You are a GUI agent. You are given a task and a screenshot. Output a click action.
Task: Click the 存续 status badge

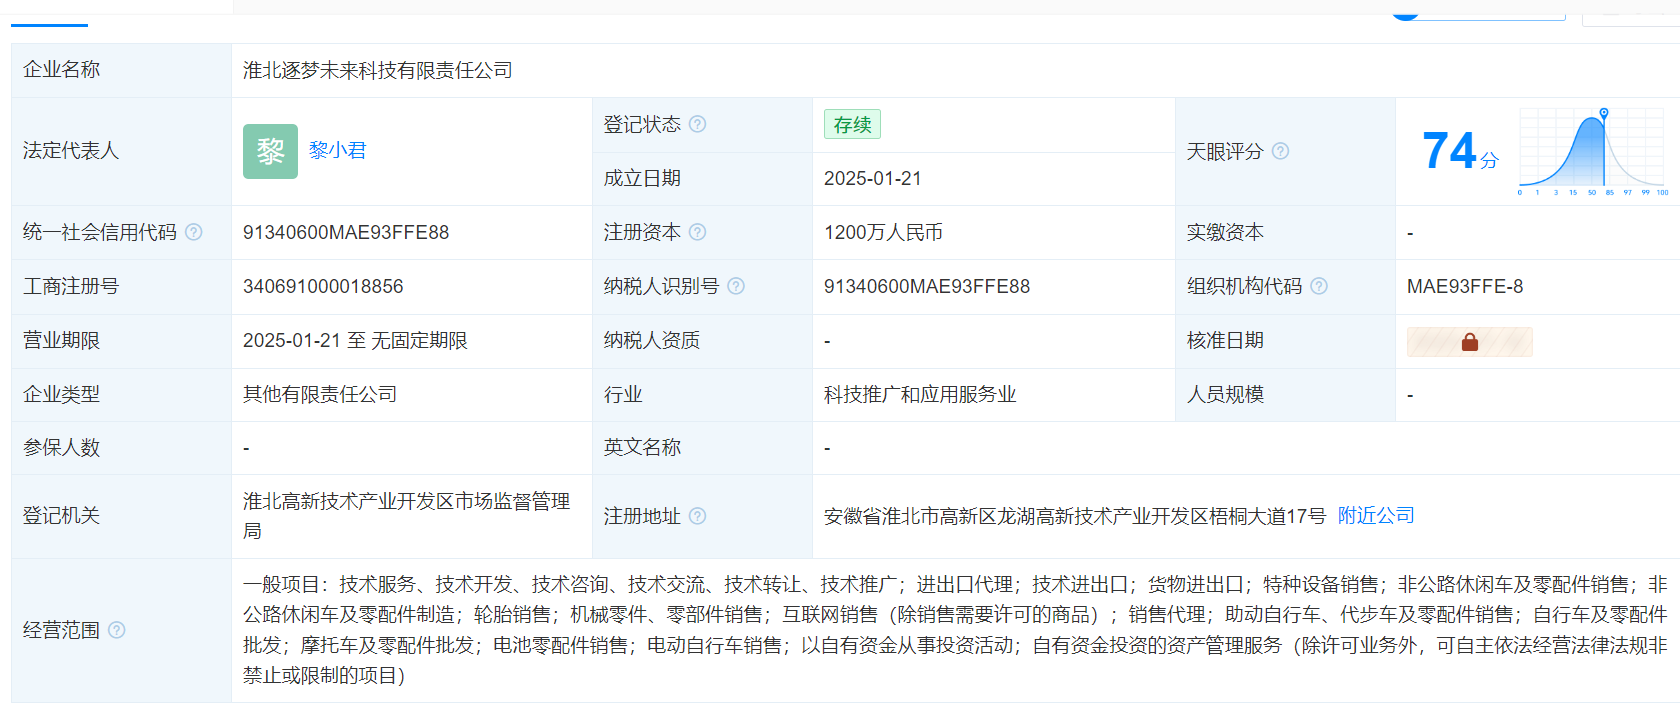pyautogui.click(x=852, y=124)
